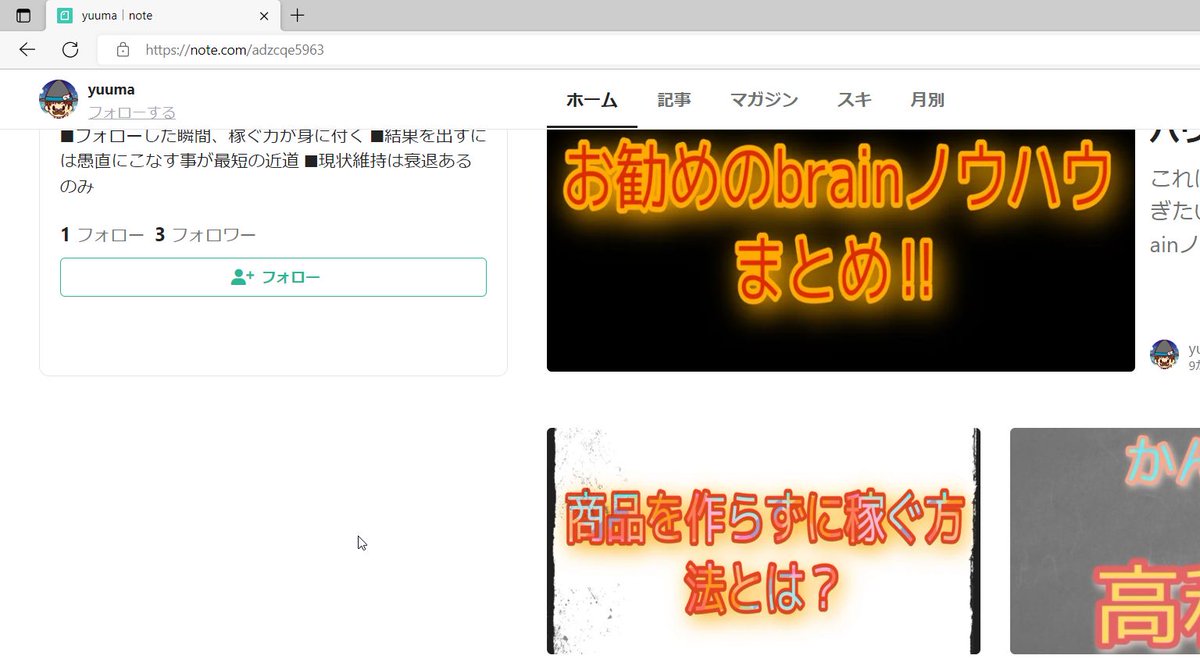Open yuuma's avatar in header
Viewport: 1200px width, 666px height.
pos(58,99)
